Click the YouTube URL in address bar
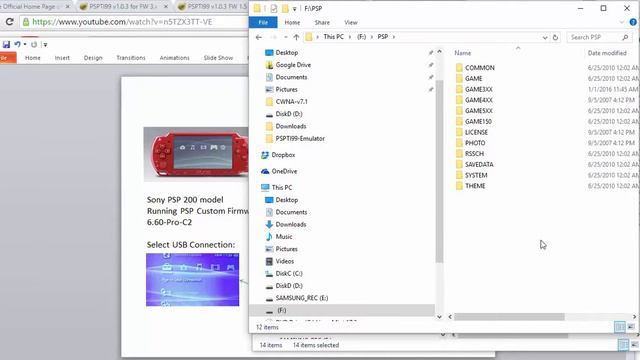 tap(122, 22)
